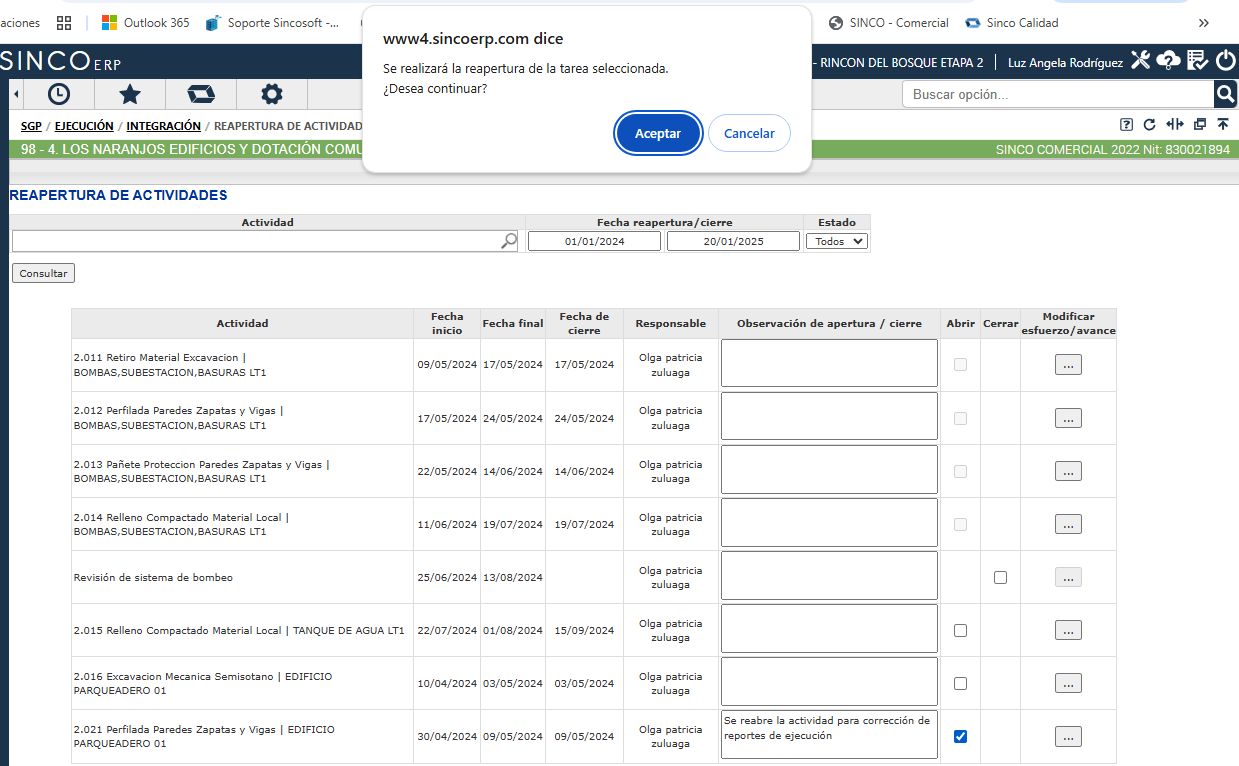Click the power logout icon
Image resolution: width=1239 pixels, height=766 pixels.
pos(1226,61)
